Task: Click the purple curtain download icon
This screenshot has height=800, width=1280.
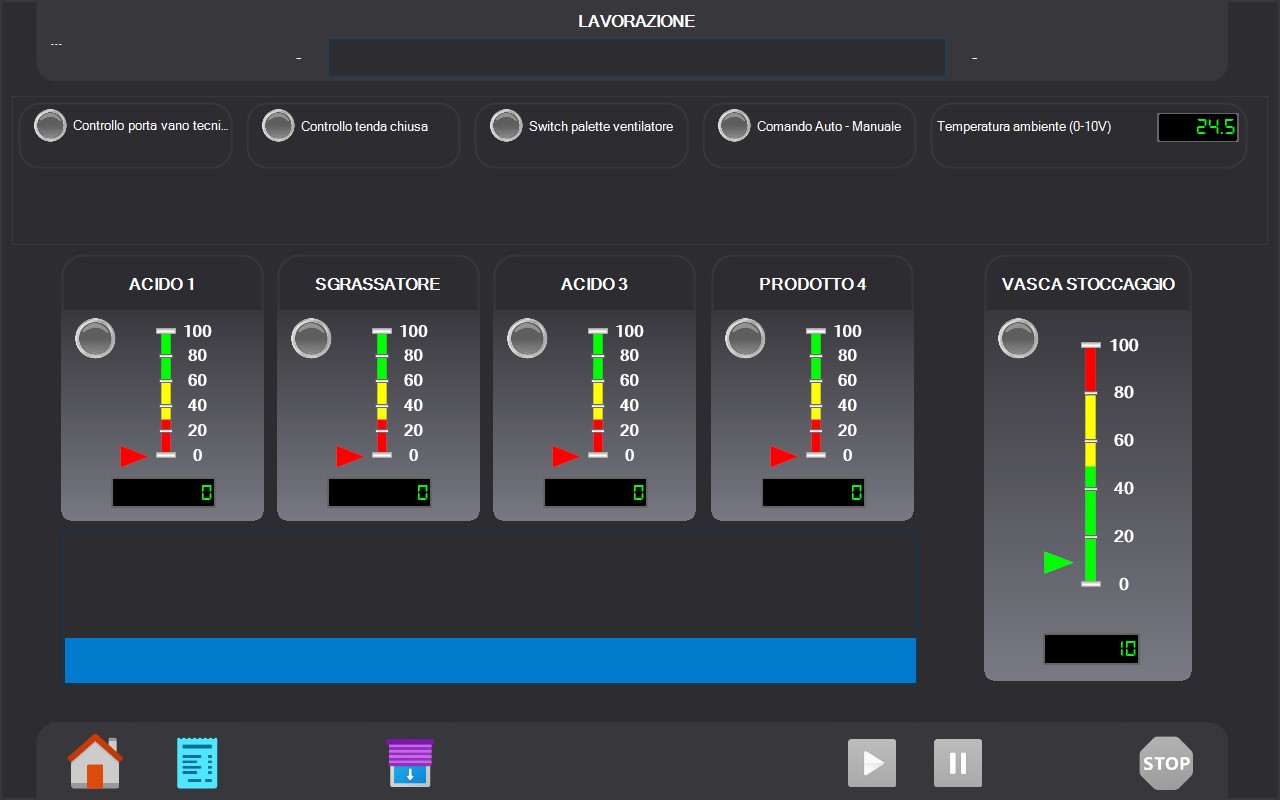Action: point(410,763)
